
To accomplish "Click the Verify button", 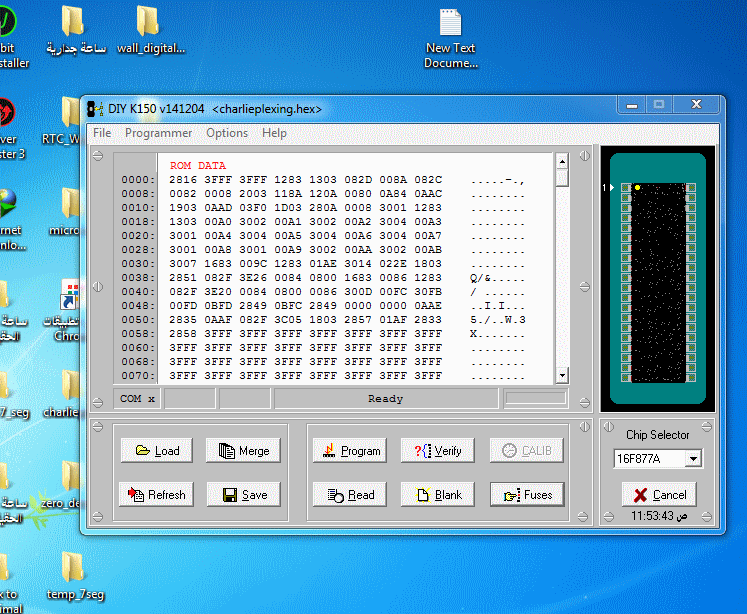I will pyautogui.click(x=437, y=450).
